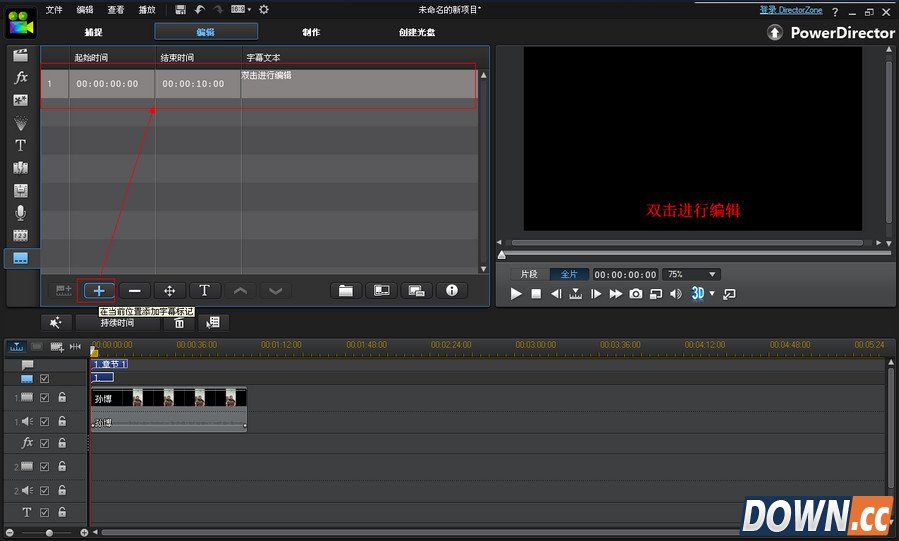Expand the 3D configuration dropdown arrow
The width and height of the screenshot is (899, 541).
[x=712, y=293]
